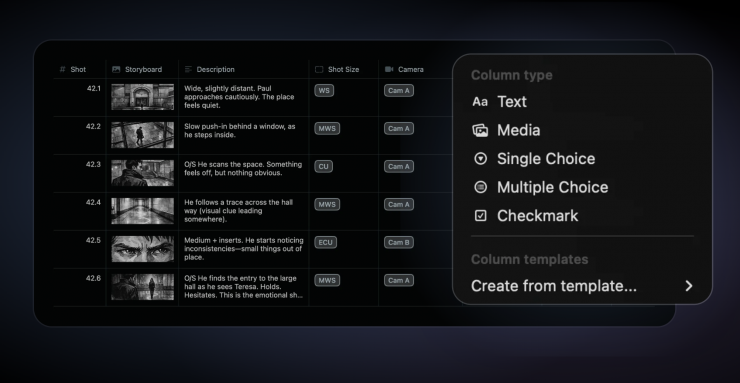Click the Multiple Choice icon
The width and height of the screenshot is (740, 383).
[480, 187]
